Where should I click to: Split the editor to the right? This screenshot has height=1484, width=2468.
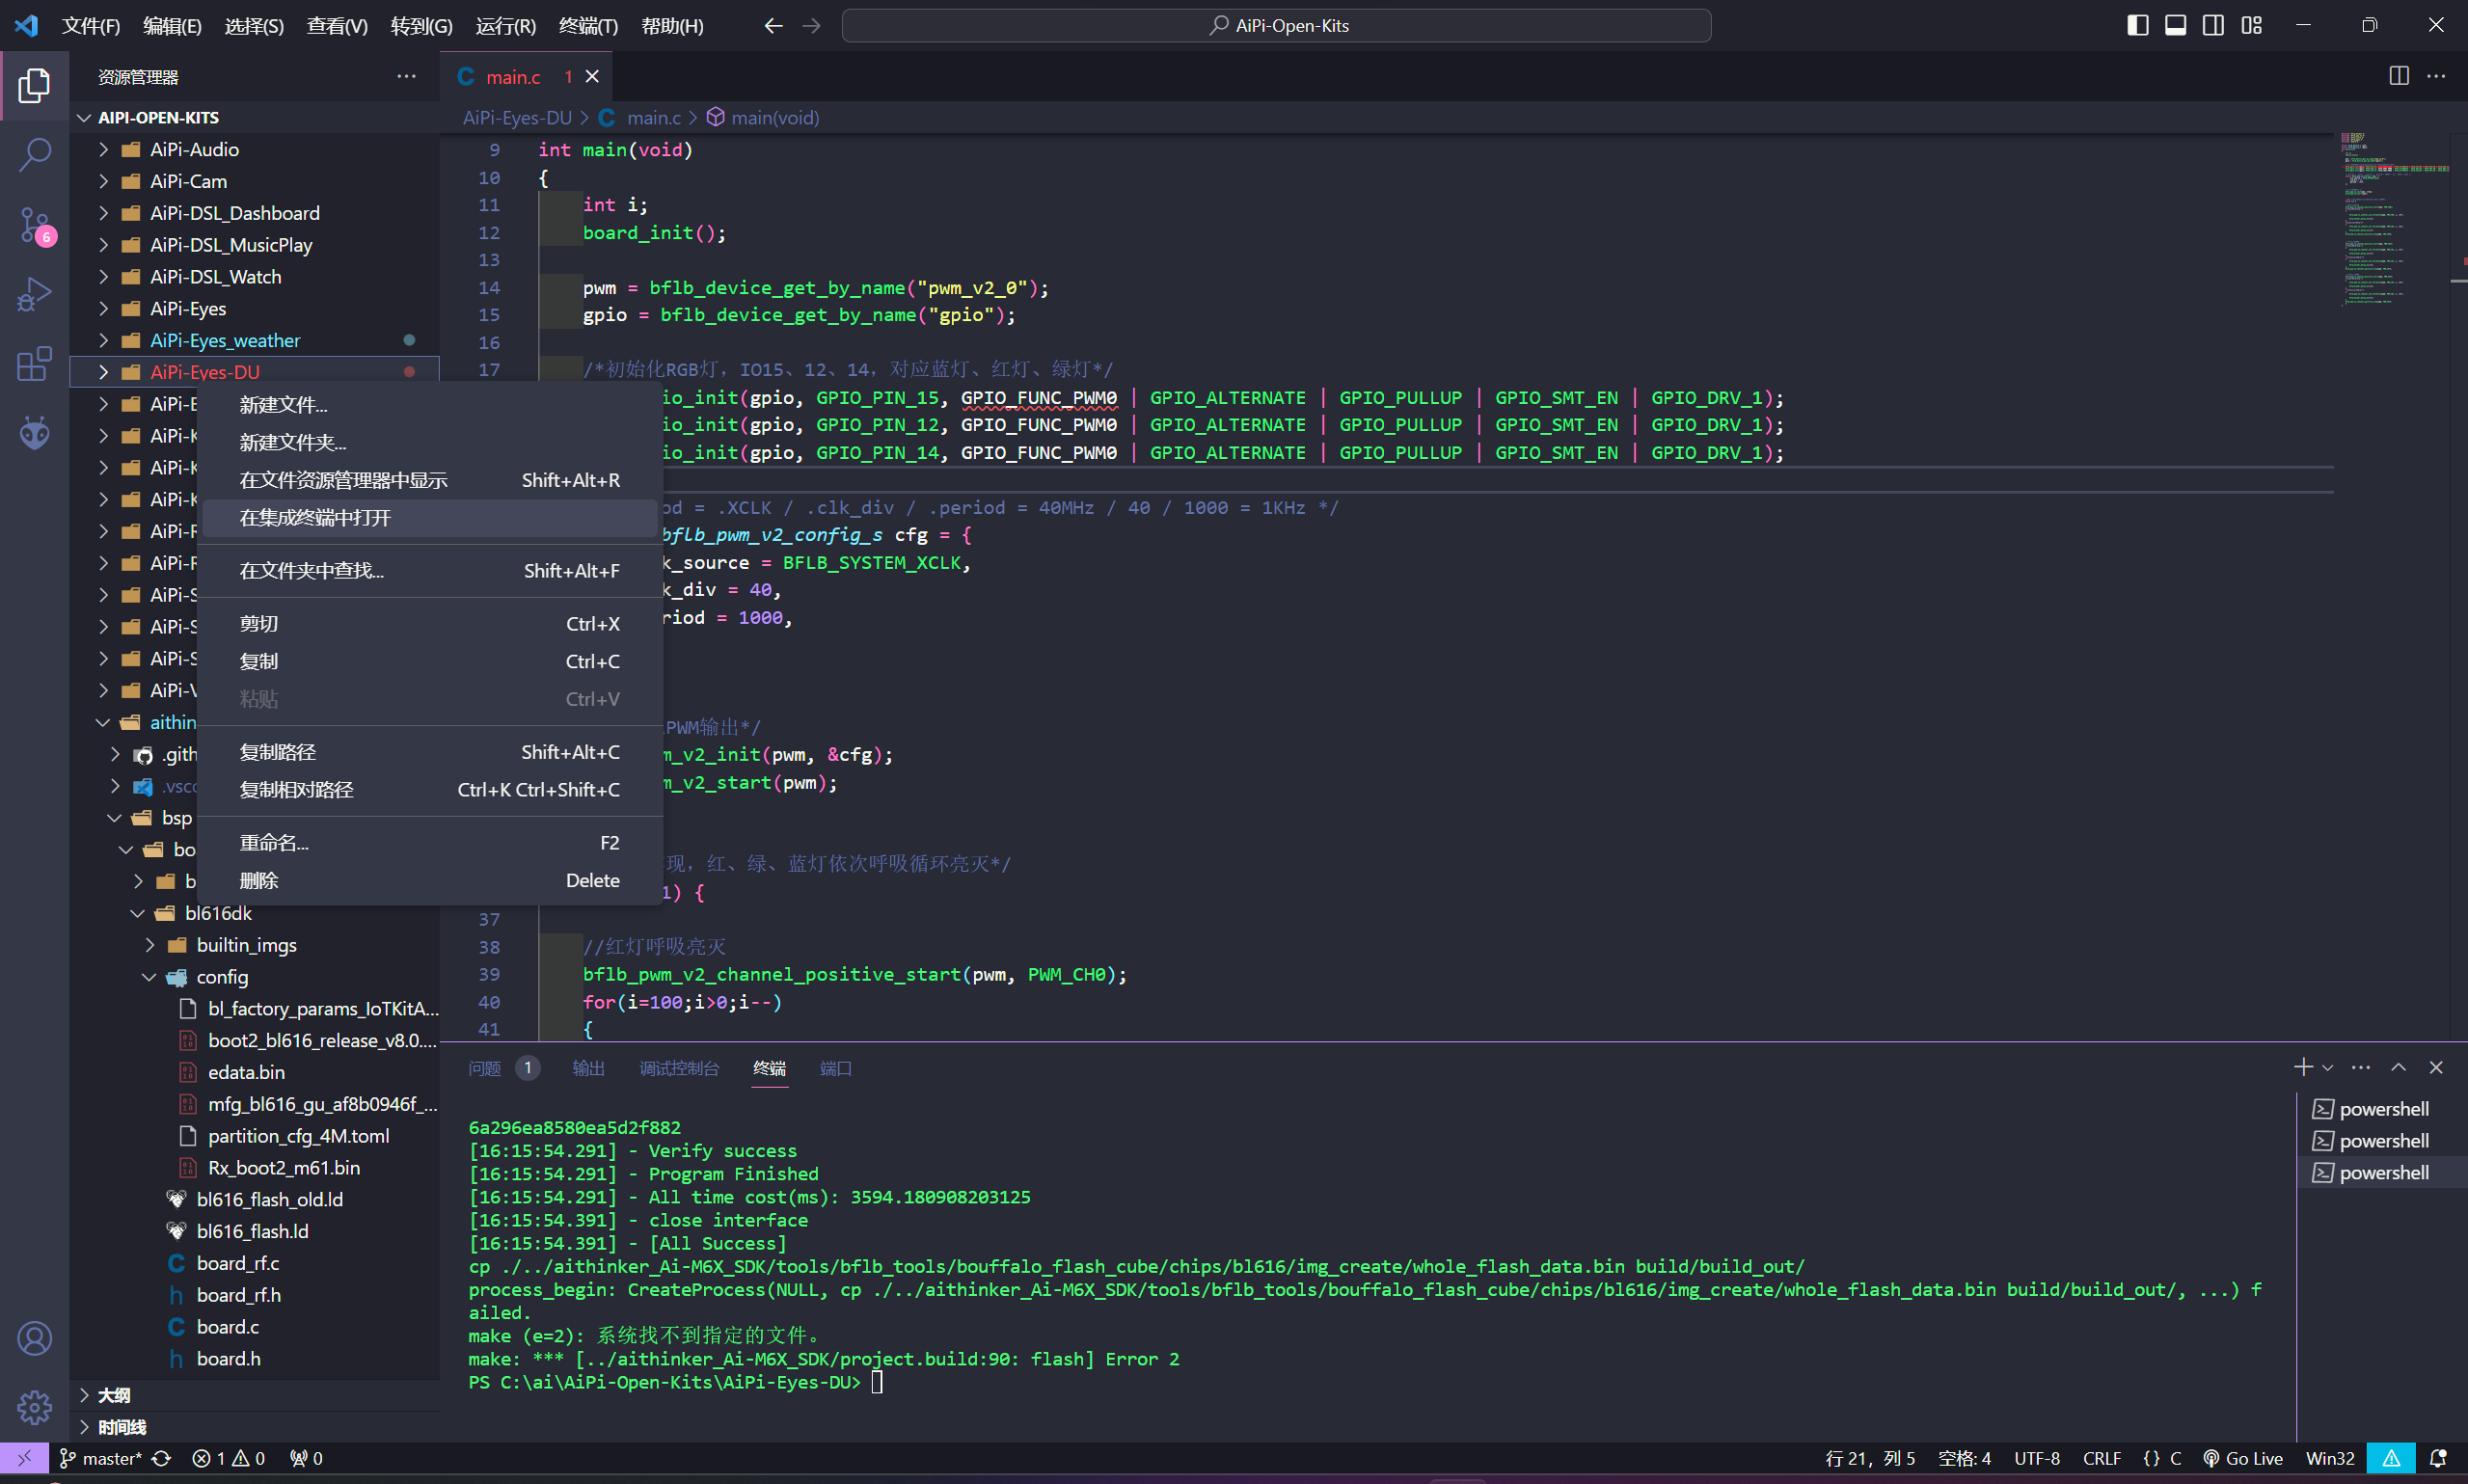pyautogui.click(x=2399, y=76)
